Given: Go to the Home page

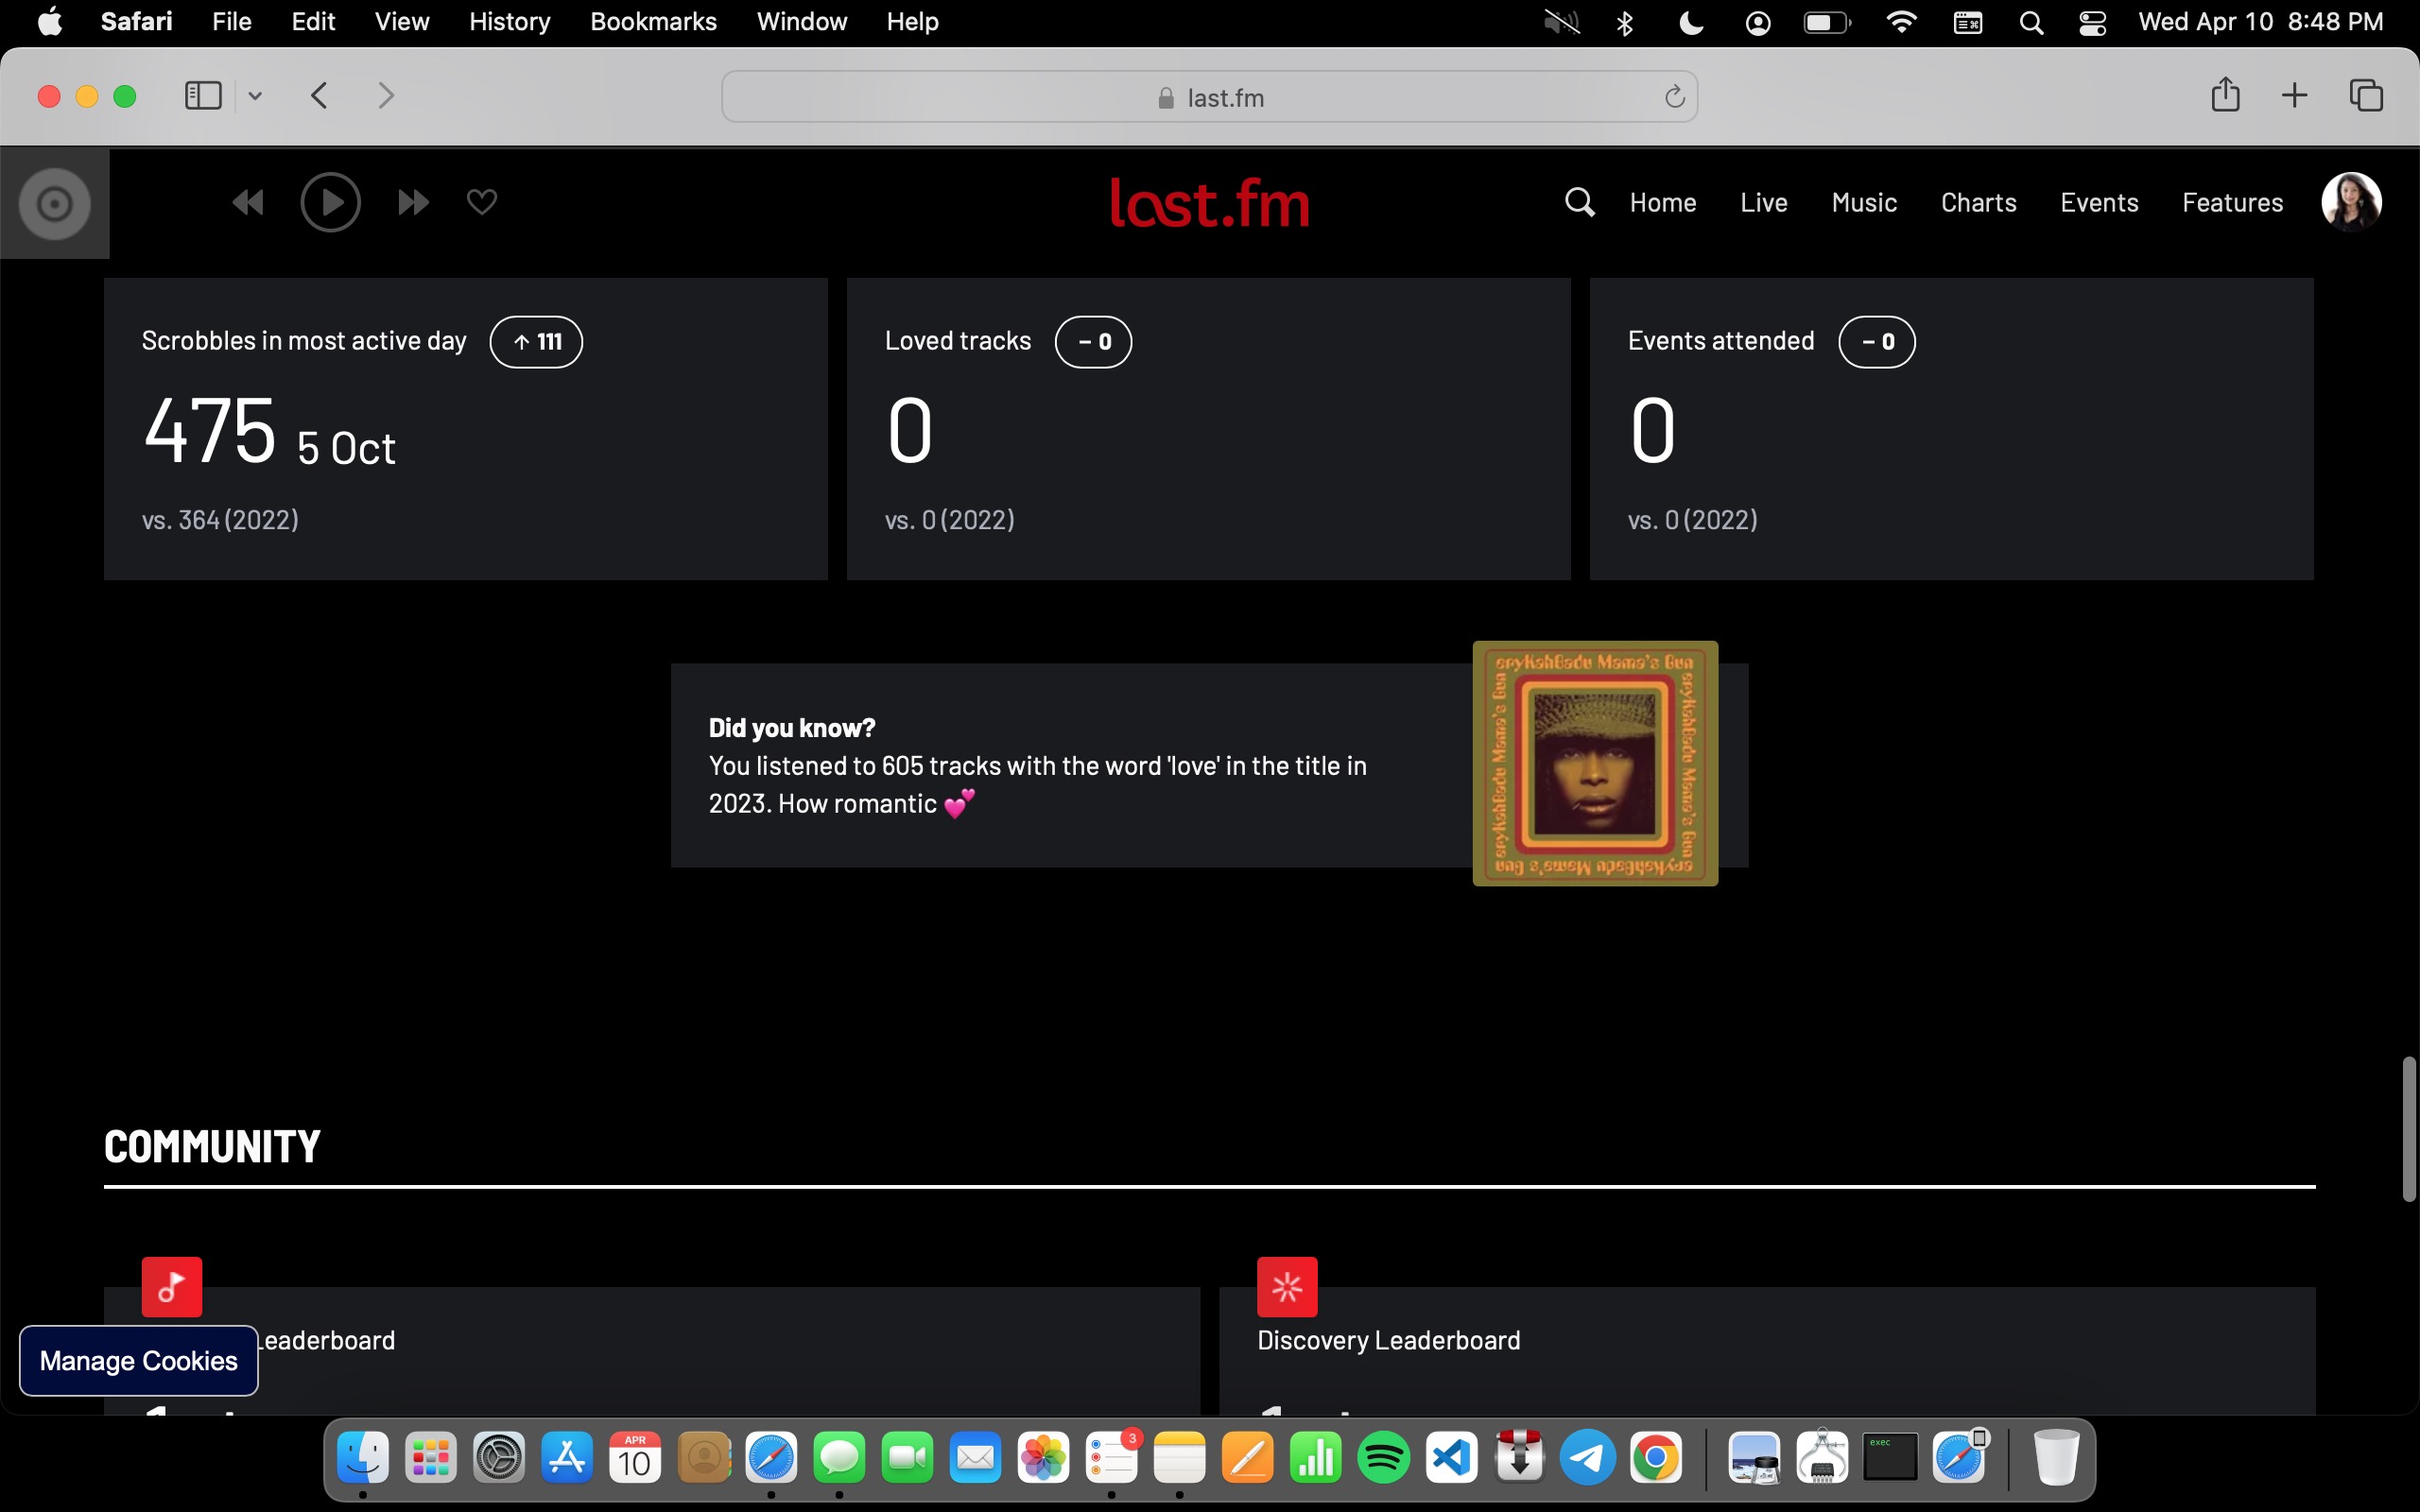Looking at the screenshot, I should pos(1662,203).
